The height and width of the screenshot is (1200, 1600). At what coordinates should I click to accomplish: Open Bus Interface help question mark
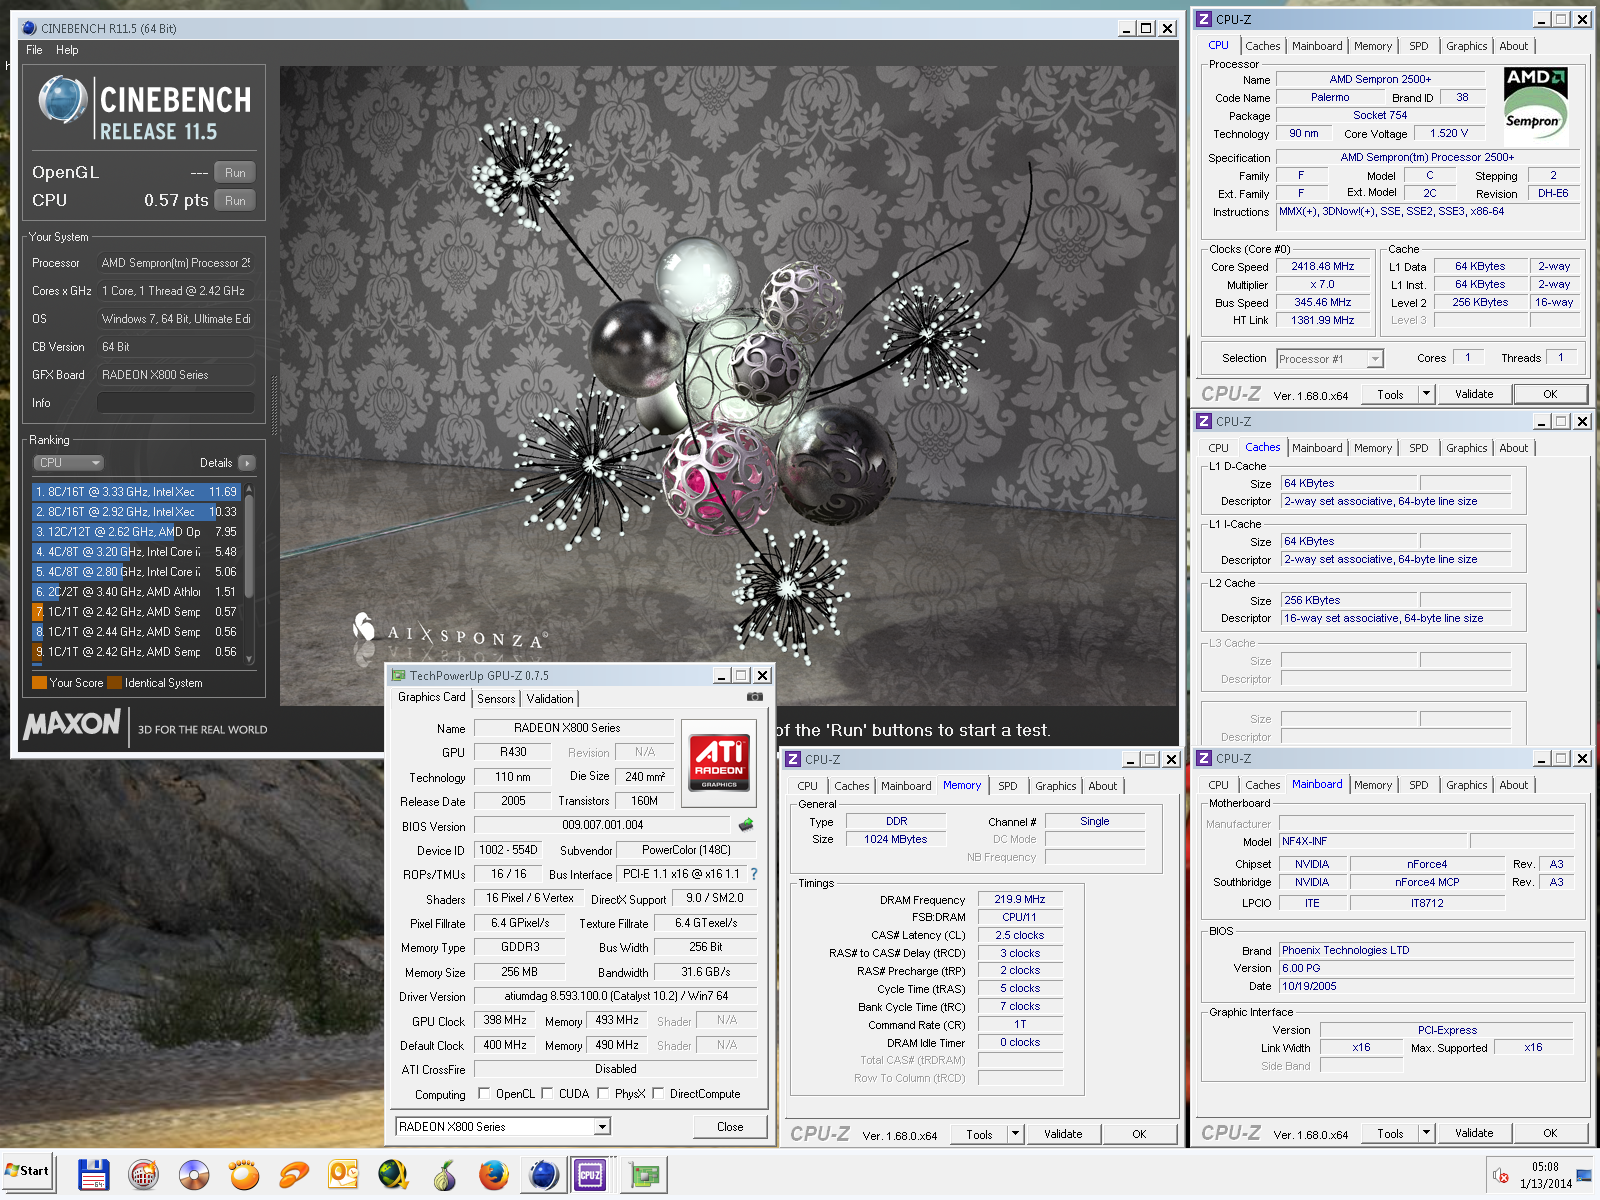[x=754, y=874]
